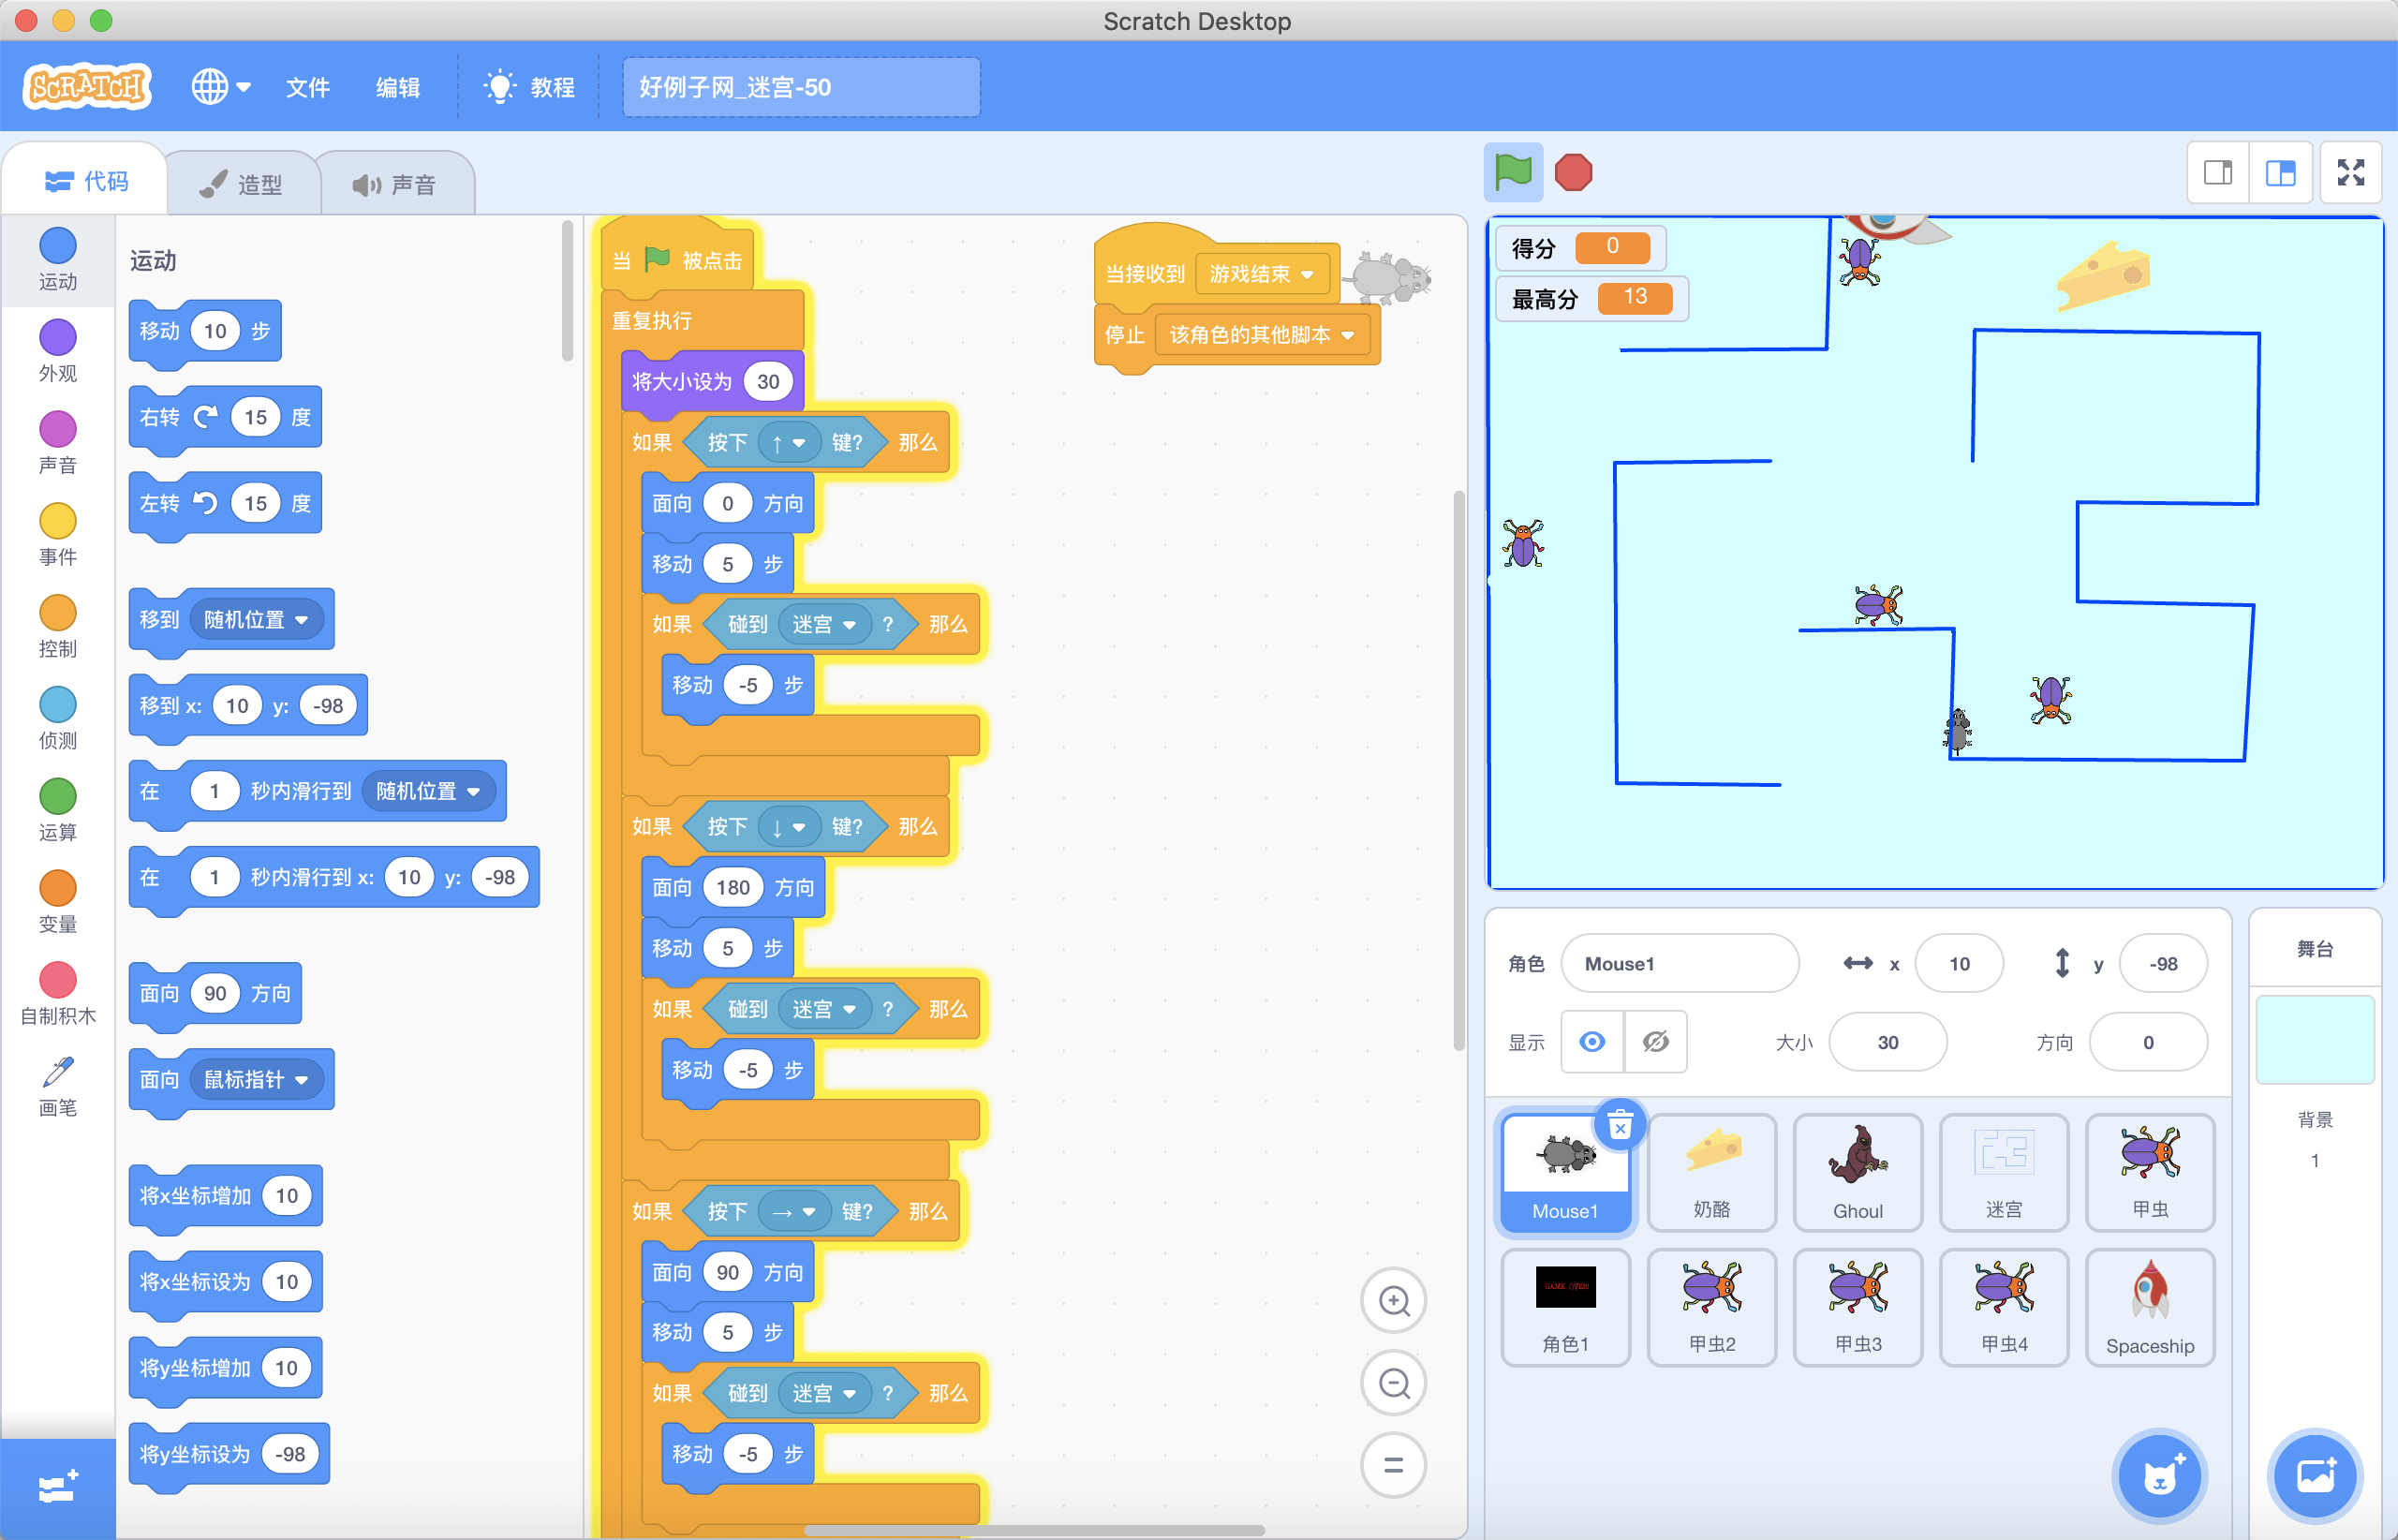Open the ↓ key dropdown in script
This screenshot has width=2398, height=1540.
(x=788, y=826)
